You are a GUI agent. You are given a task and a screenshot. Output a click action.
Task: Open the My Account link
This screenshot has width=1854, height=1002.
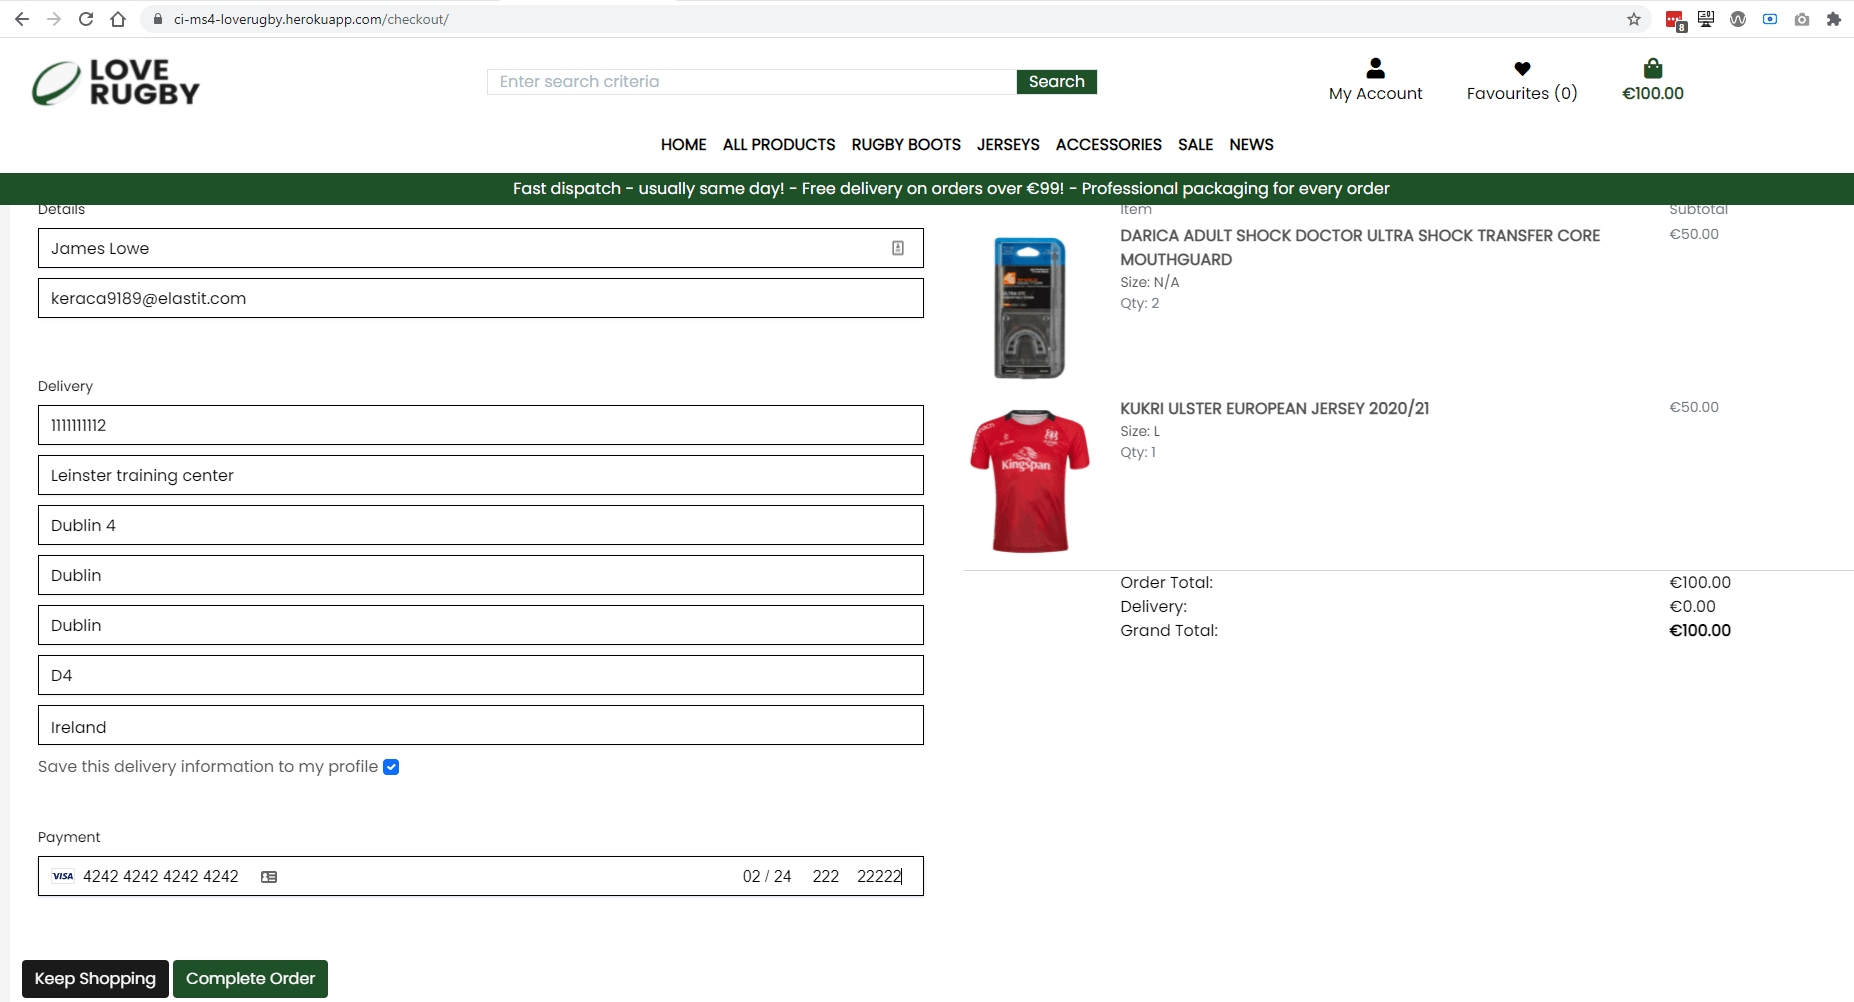(1376, 94)
